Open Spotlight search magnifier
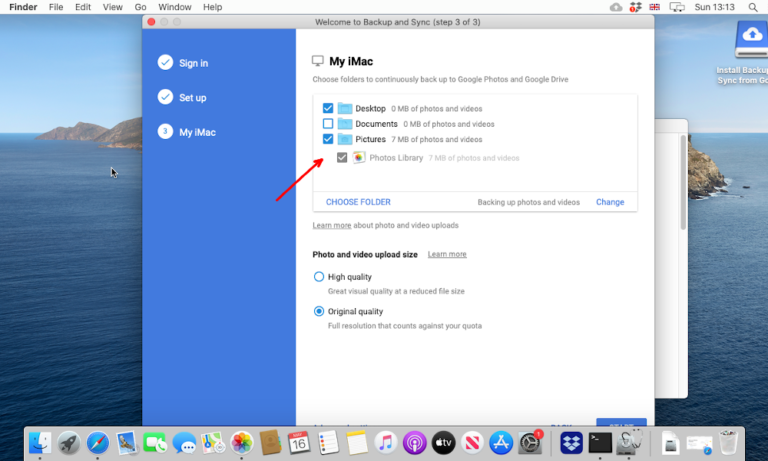The height and width of the screenshot is (461, 768). (753, 7)
